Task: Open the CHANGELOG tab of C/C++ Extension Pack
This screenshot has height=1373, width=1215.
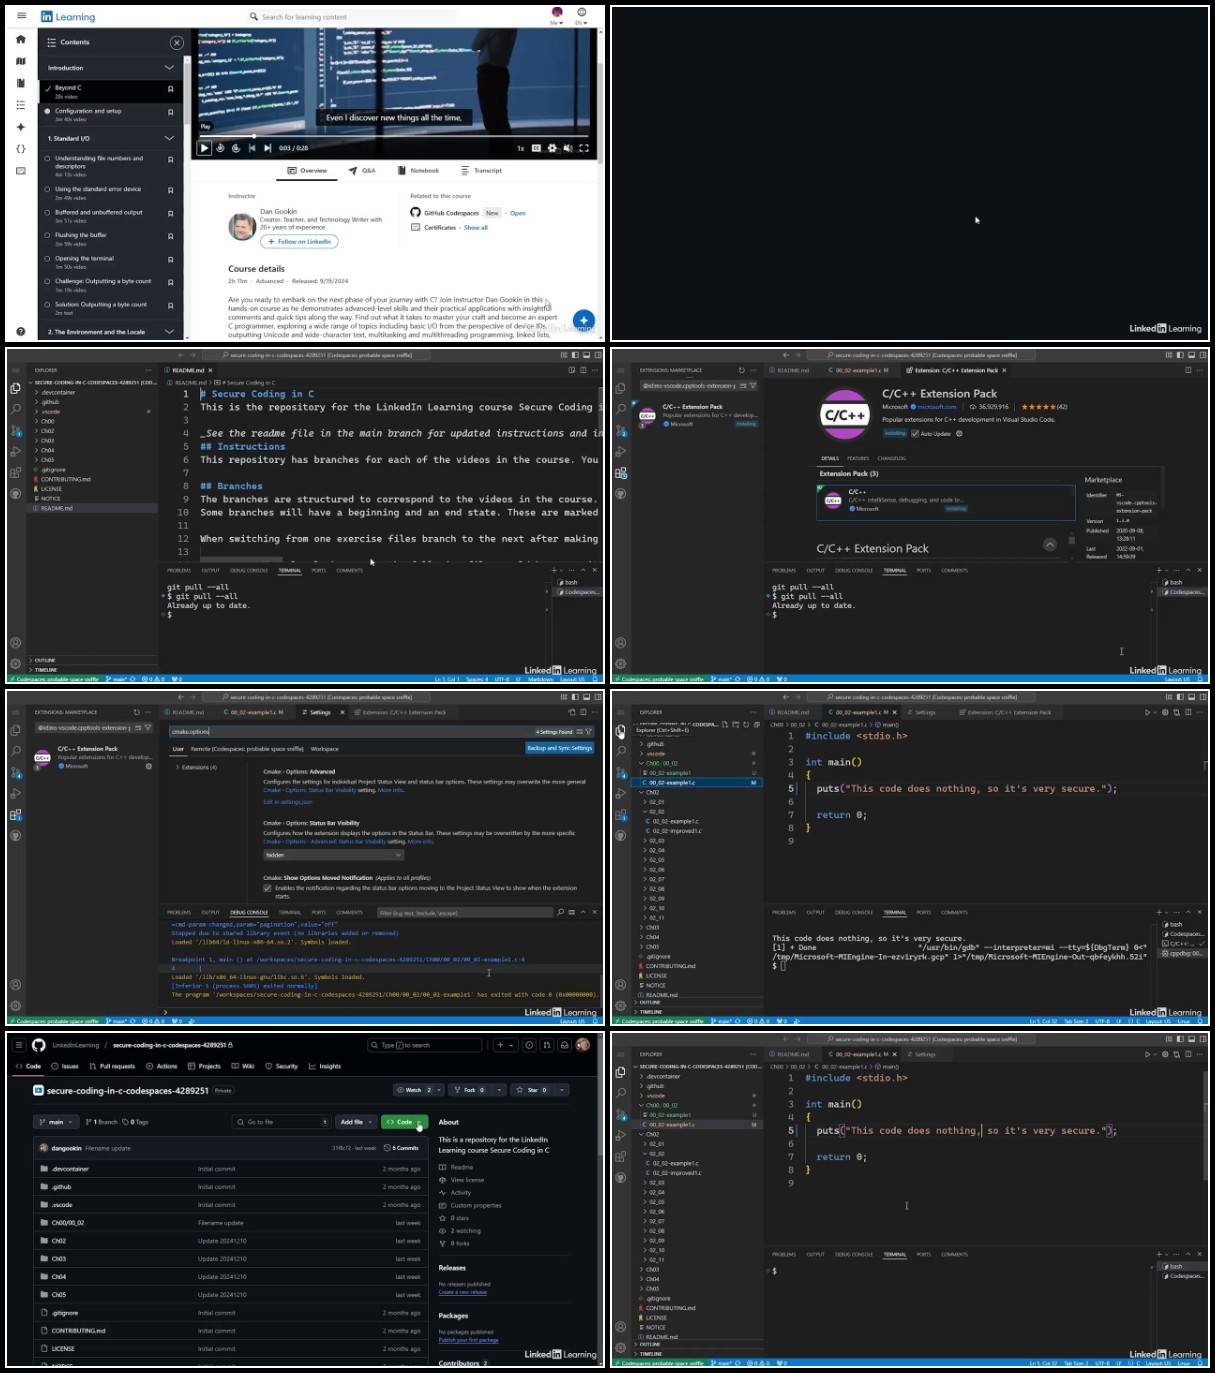Action: (x=891, y=458)
